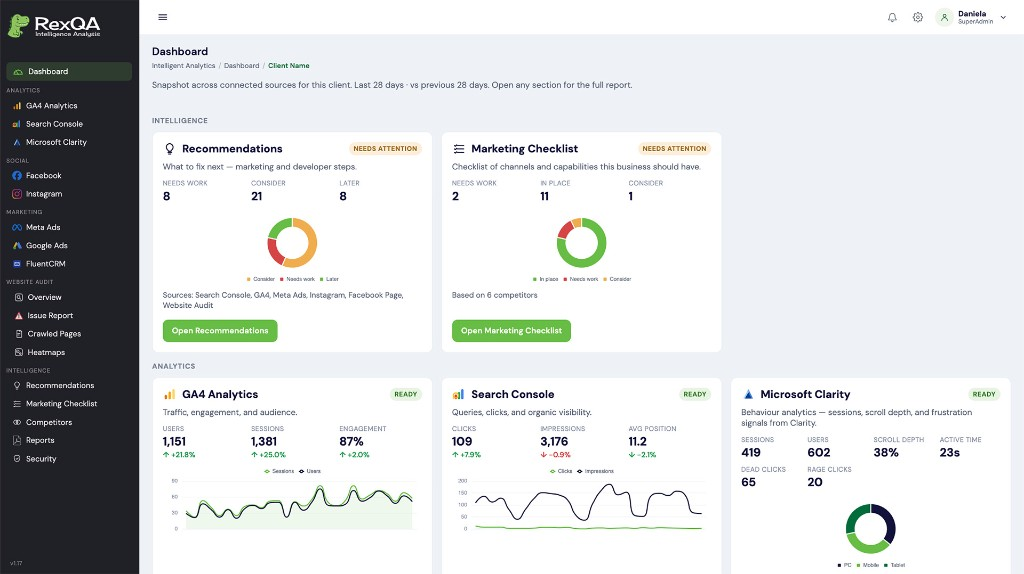Click the sidebar Recommendations lightbulb icon
This screenshot has width=1024, height=574.
click(17, 385)
